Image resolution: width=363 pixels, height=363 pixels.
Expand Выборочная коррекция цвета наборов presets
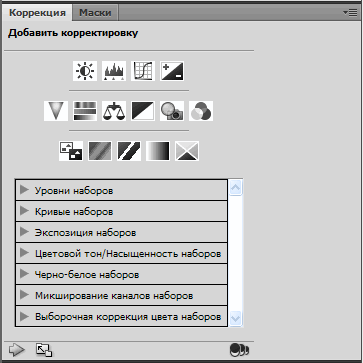pos(24,316)
